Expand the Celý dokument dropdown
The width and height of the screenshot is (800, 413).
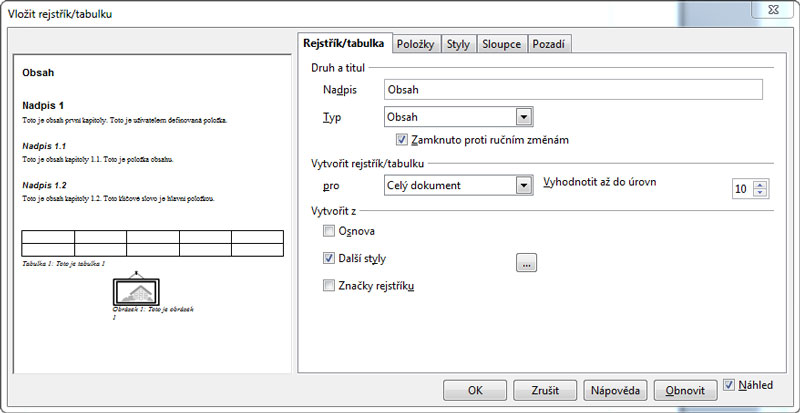[522, 185]
